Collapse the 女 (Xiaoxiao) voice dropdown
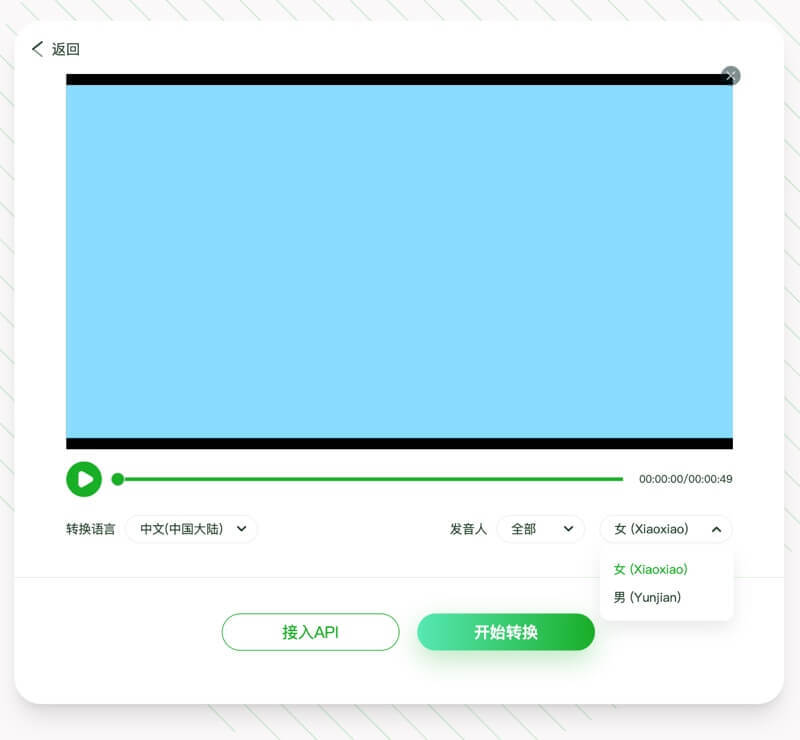Viewport: 800px width, 740px height. (x=666, y=529)
